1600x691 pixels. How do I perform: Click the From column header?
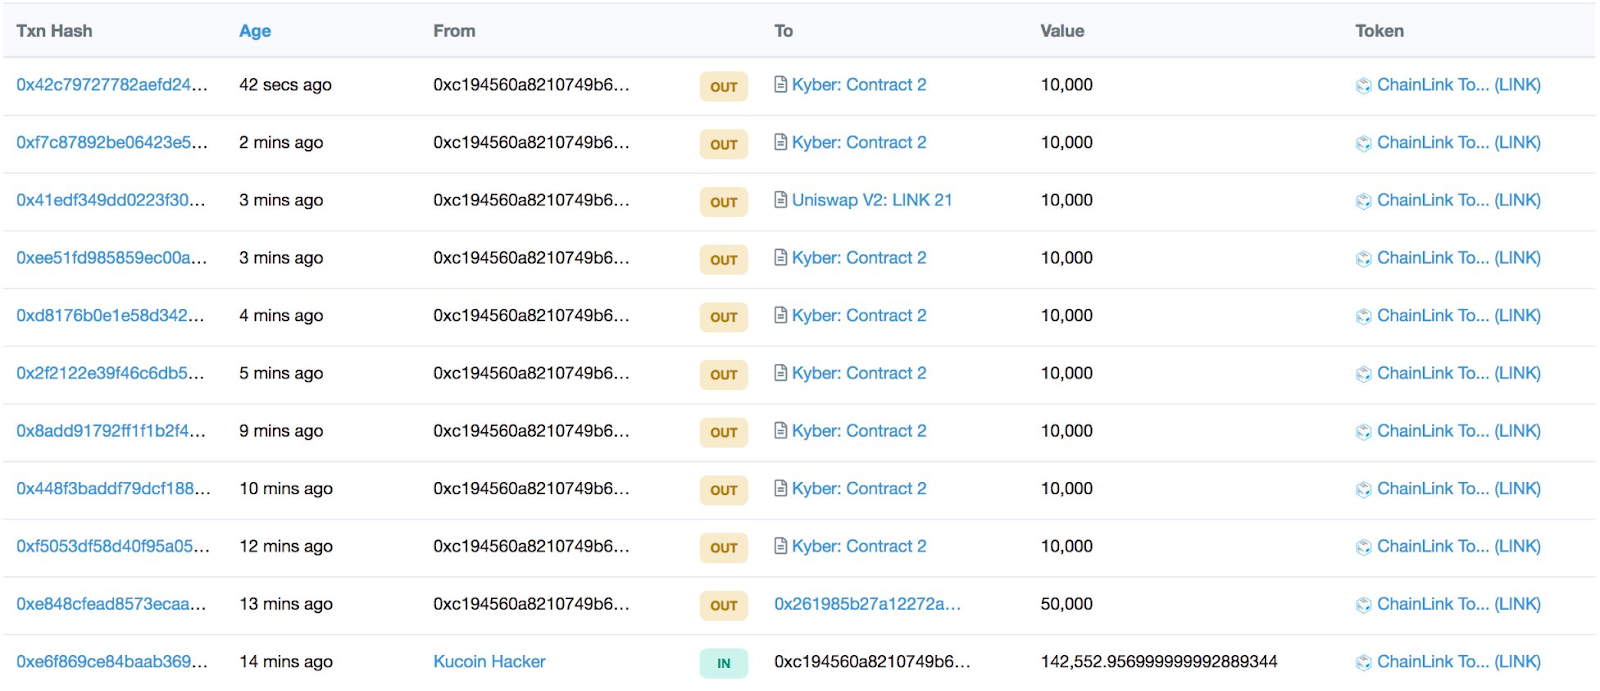click(x=454, y=31)
